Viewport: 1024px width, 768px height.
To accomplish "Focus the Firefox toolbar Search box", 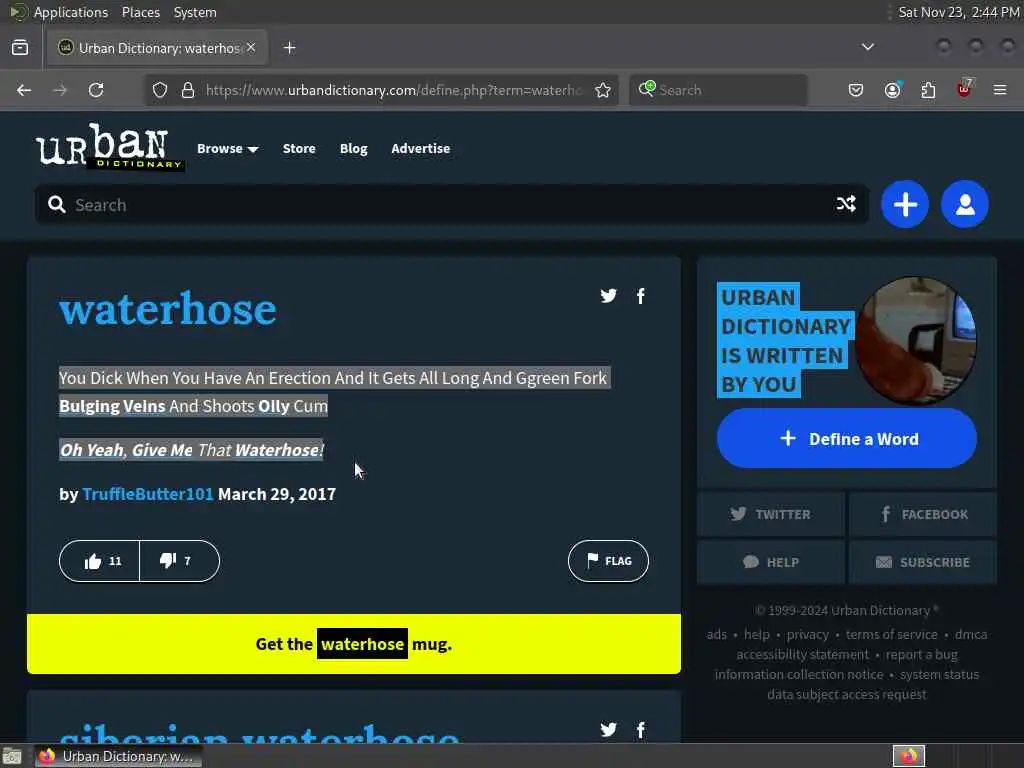I will click(x=718, y=90).
